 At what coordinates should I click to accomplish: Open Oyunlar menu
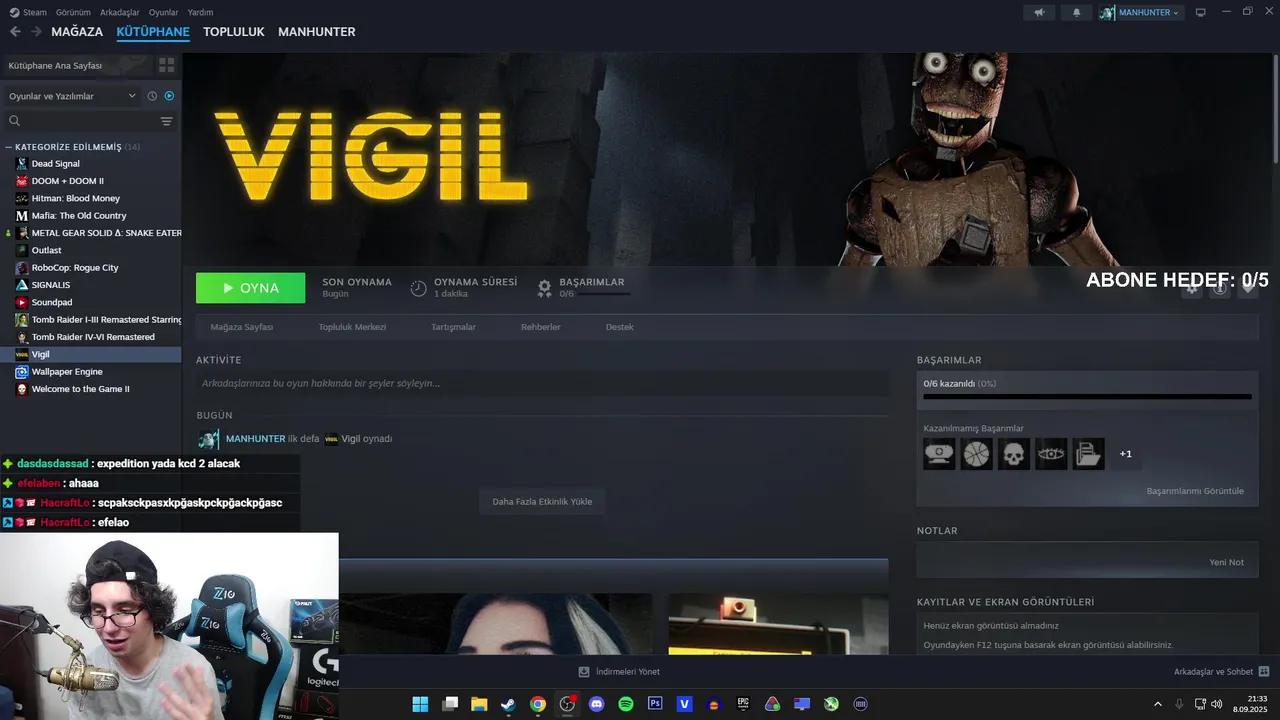(163, 12)
